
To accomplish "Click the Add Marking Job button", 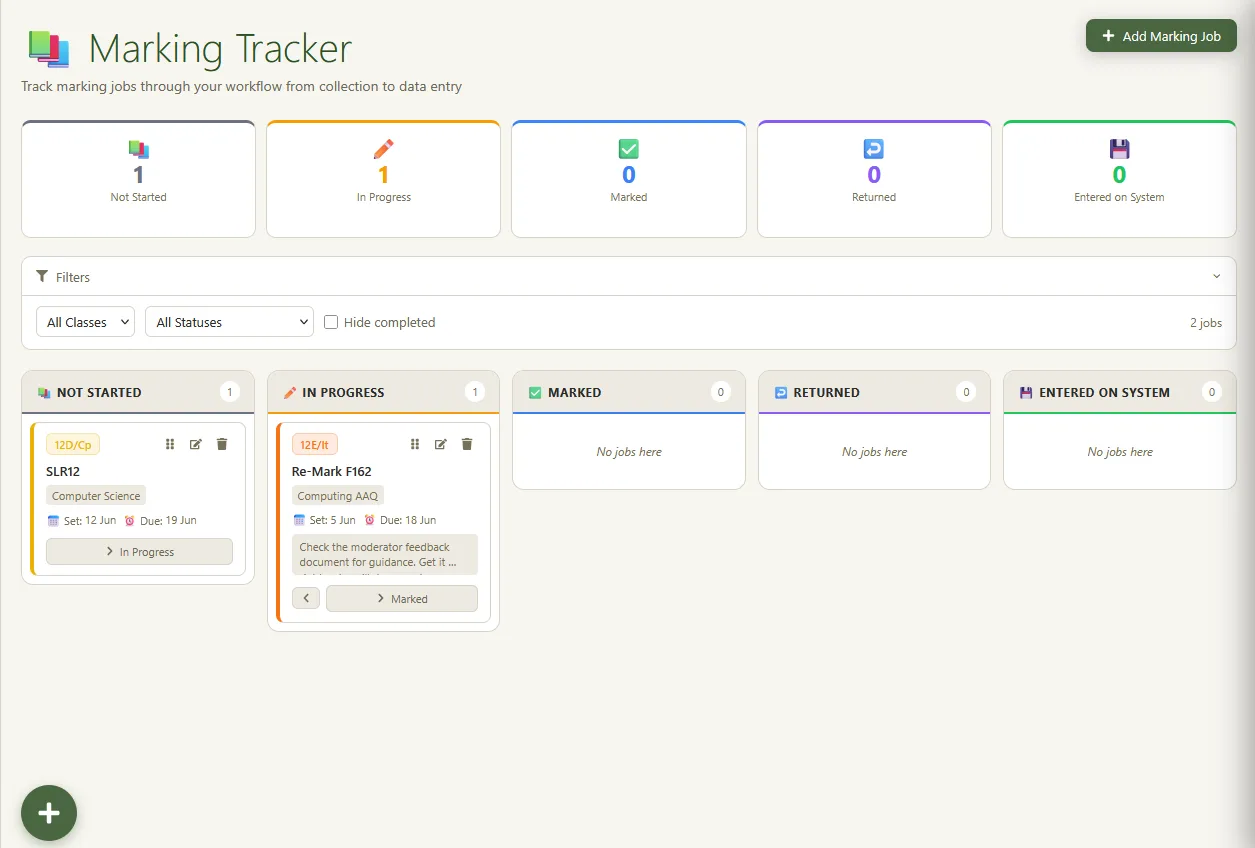I will [1161, 36].
